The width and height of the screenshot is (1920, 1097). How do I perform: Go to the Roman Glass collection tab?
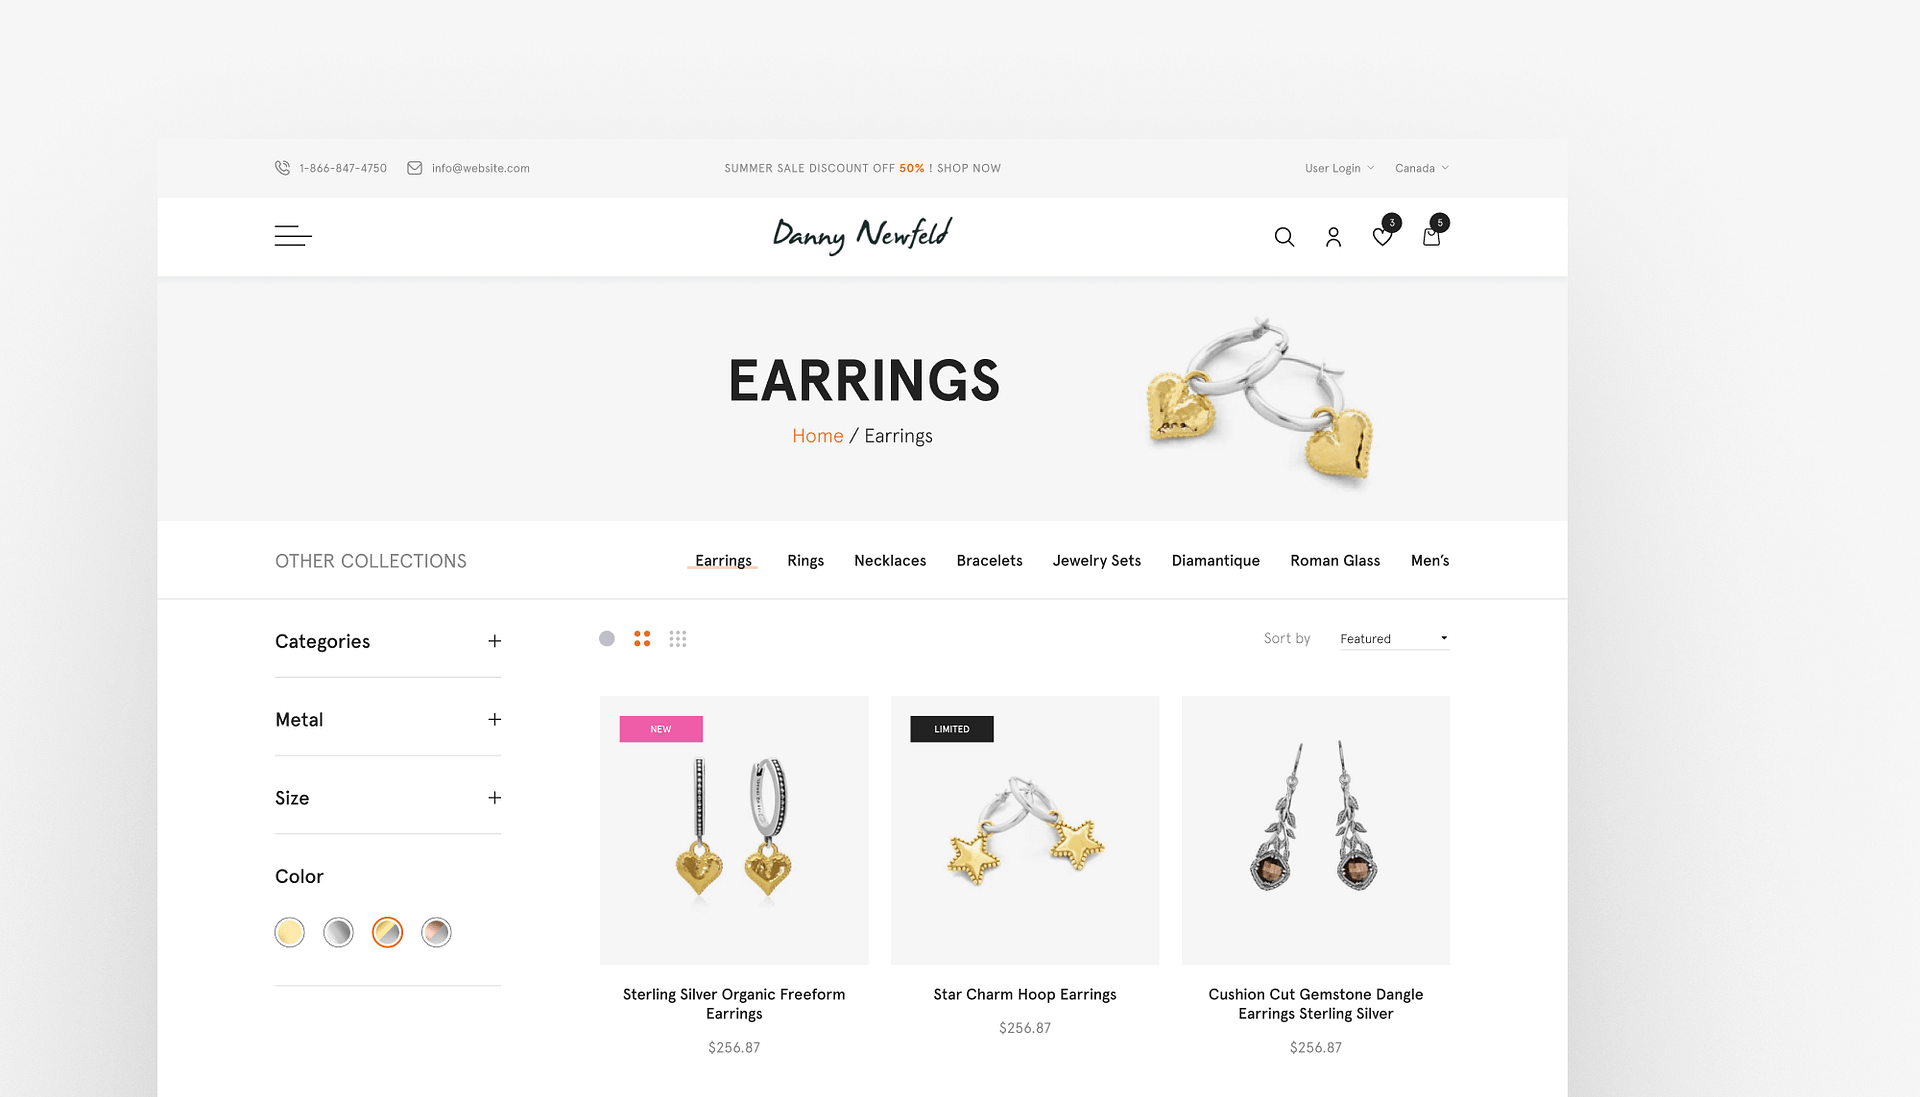(1335, 561)
